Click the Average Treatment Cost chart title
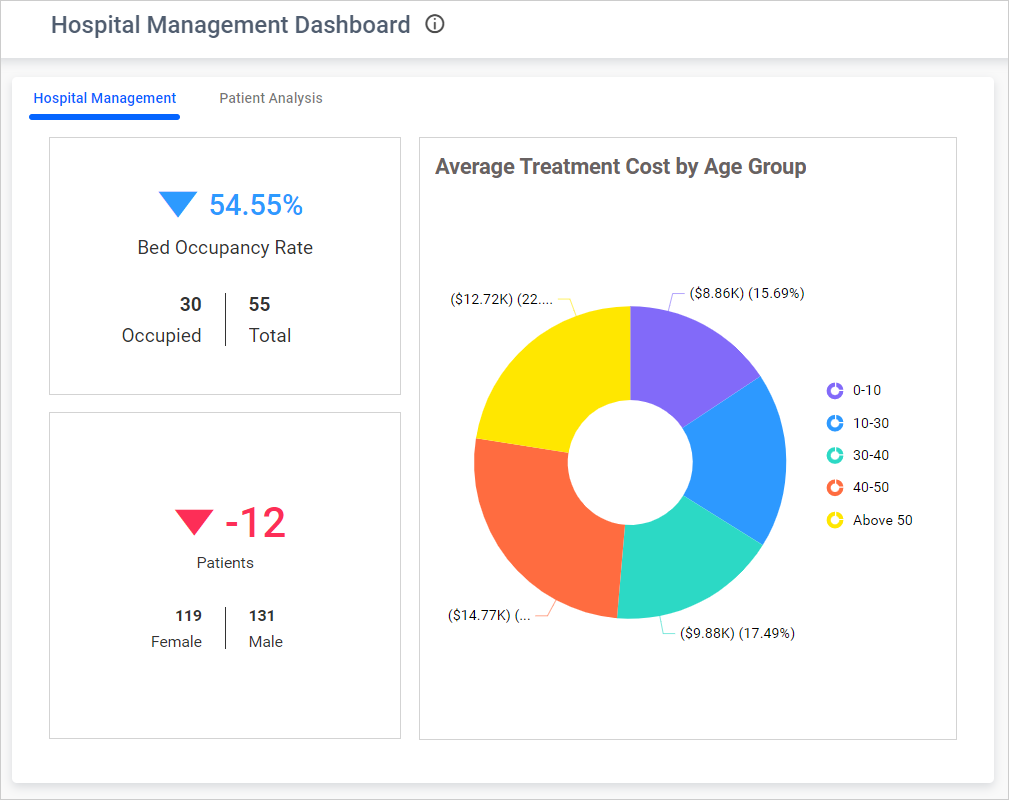The width and height of the screenshot is (1009, 800). (x=620, y=167)
